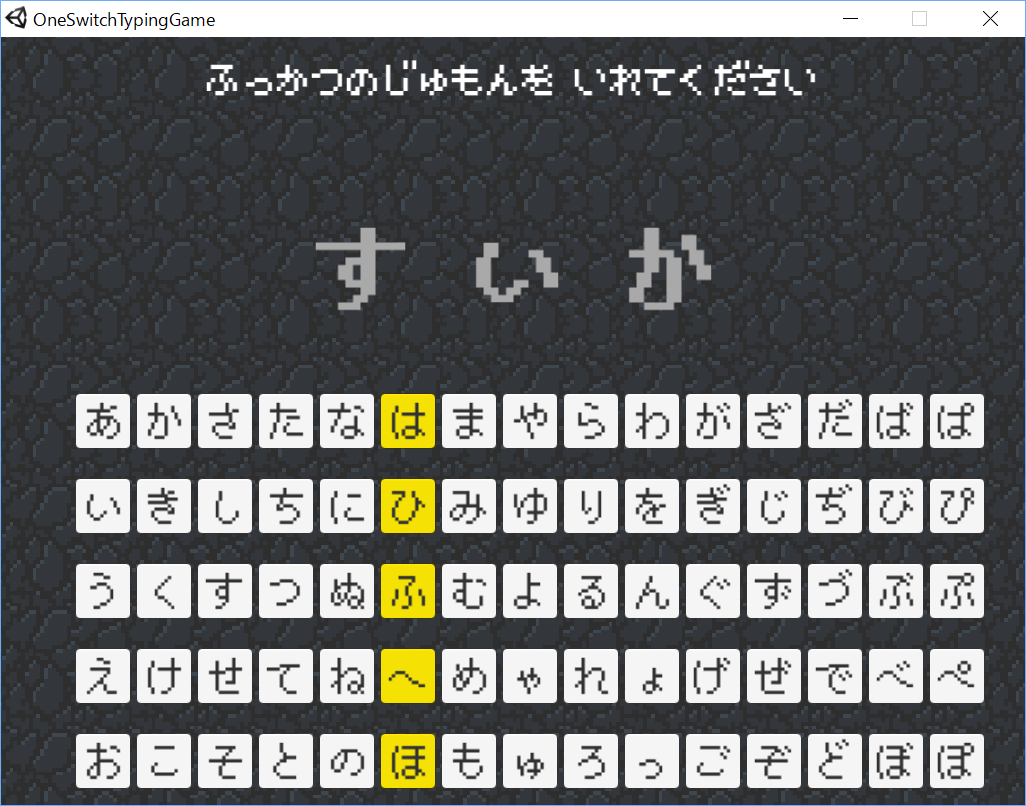Image resolution: width=1026 pixels, height=806 pixels.
Task: Click the ぷ key
Action: coord(957,591)
